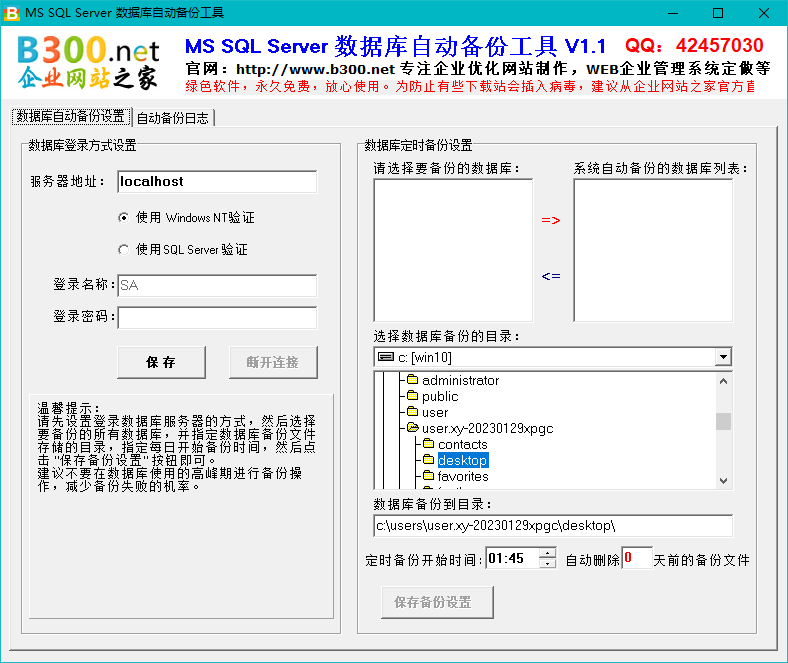
Task: Click the 服务器地址 localhost field
Action: (217, 181)
